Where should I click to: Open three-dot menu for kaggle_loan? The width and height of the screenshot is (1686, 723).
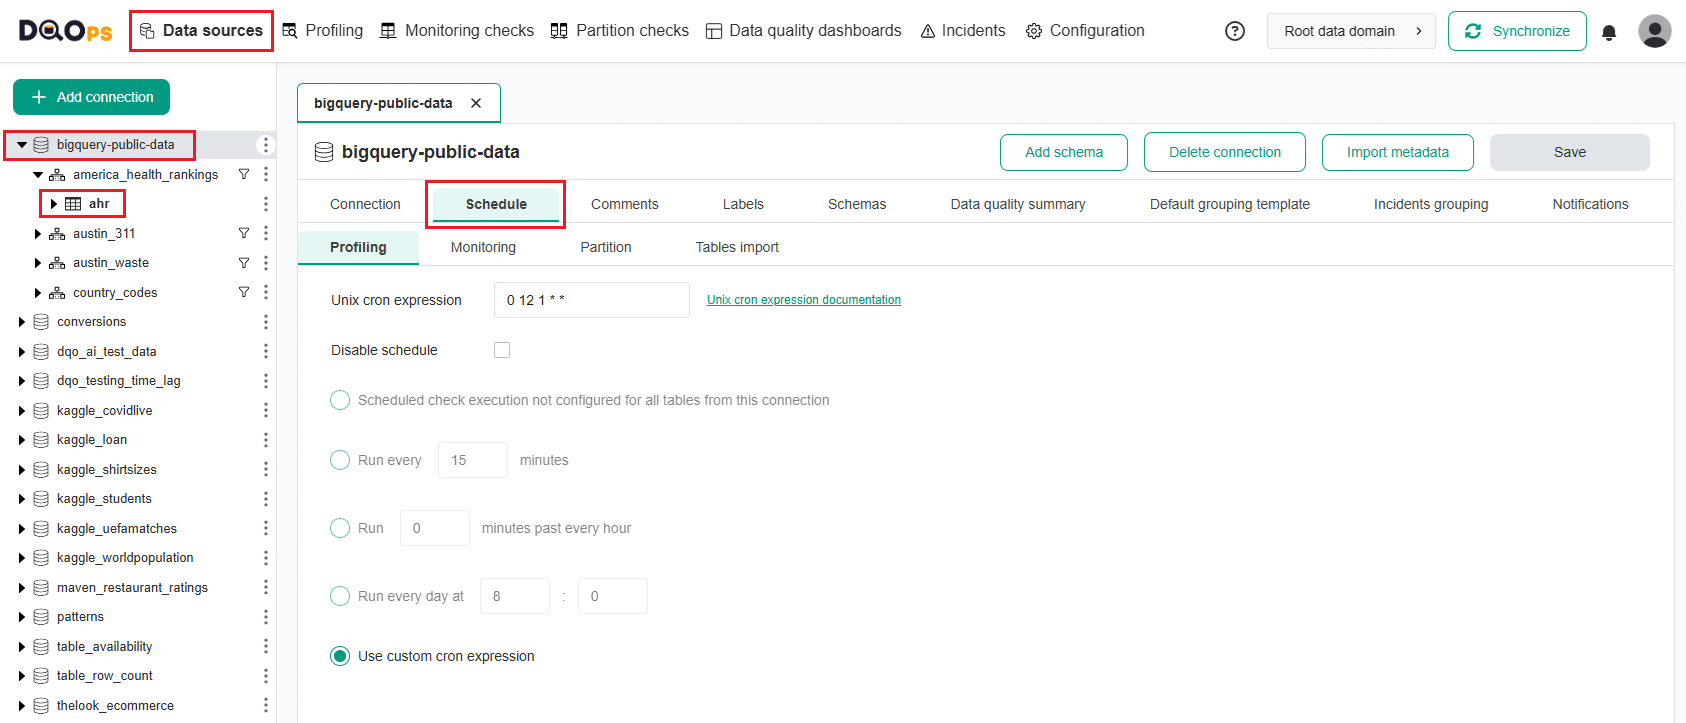click(266, 440)
